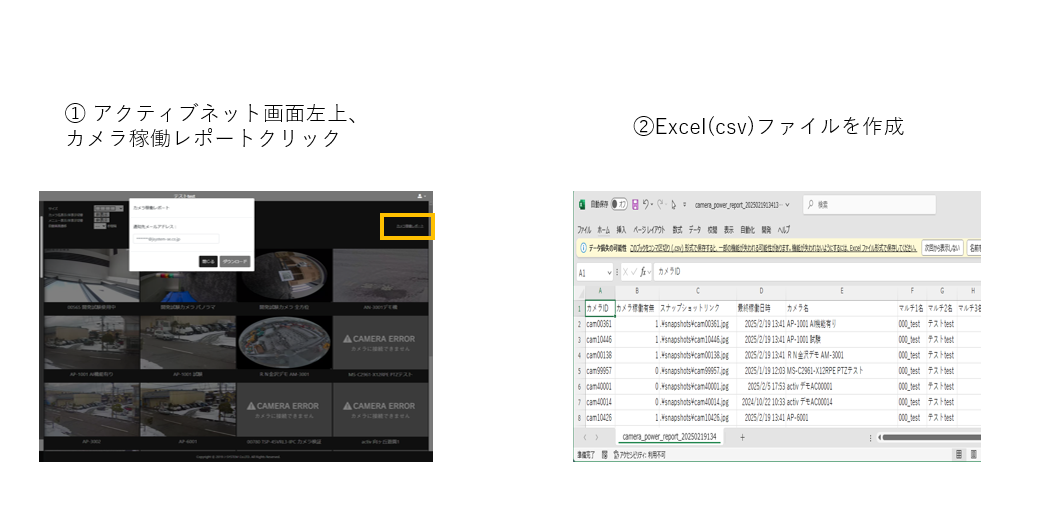1053x524 pixels.
Task: Click the confirm checkmark in formula bar
Action: click(x=634, y=272)
